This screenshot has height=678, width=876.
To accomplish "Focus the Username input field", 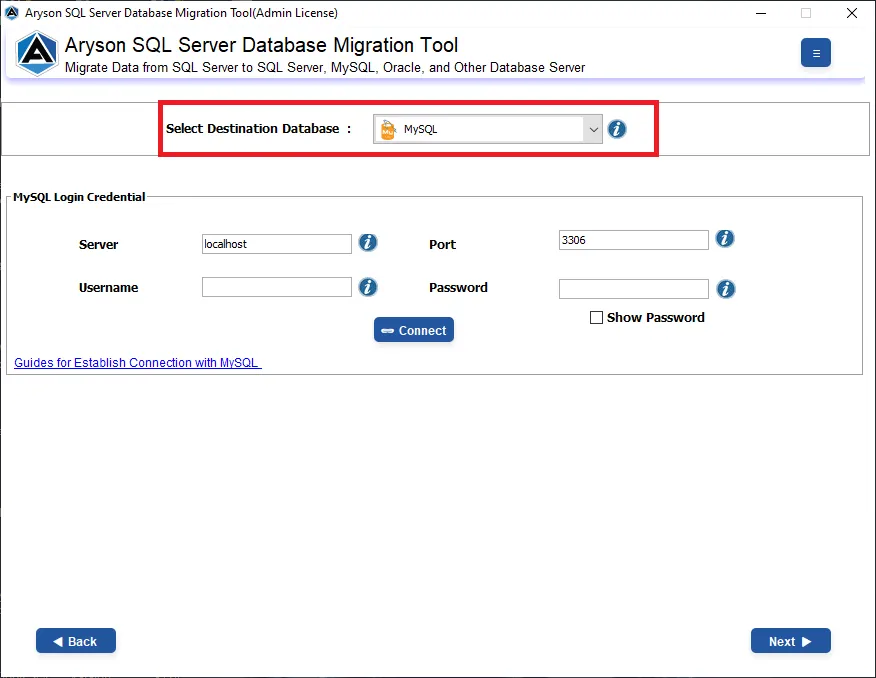I will pyautogui.click(x=277, y=287).
